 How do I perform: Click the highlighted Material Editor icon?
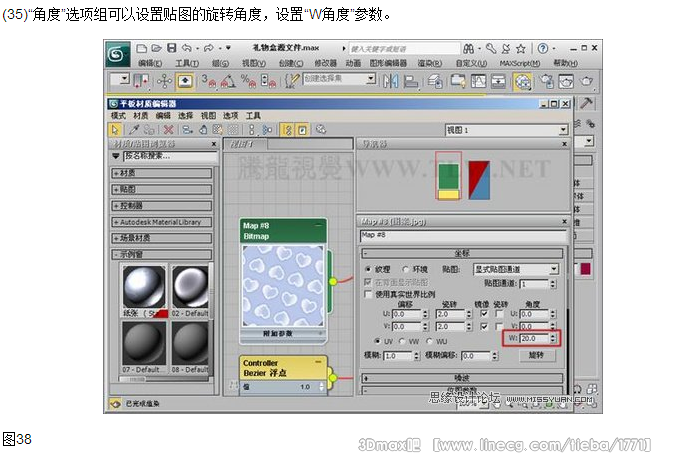(x=523, y=81)
